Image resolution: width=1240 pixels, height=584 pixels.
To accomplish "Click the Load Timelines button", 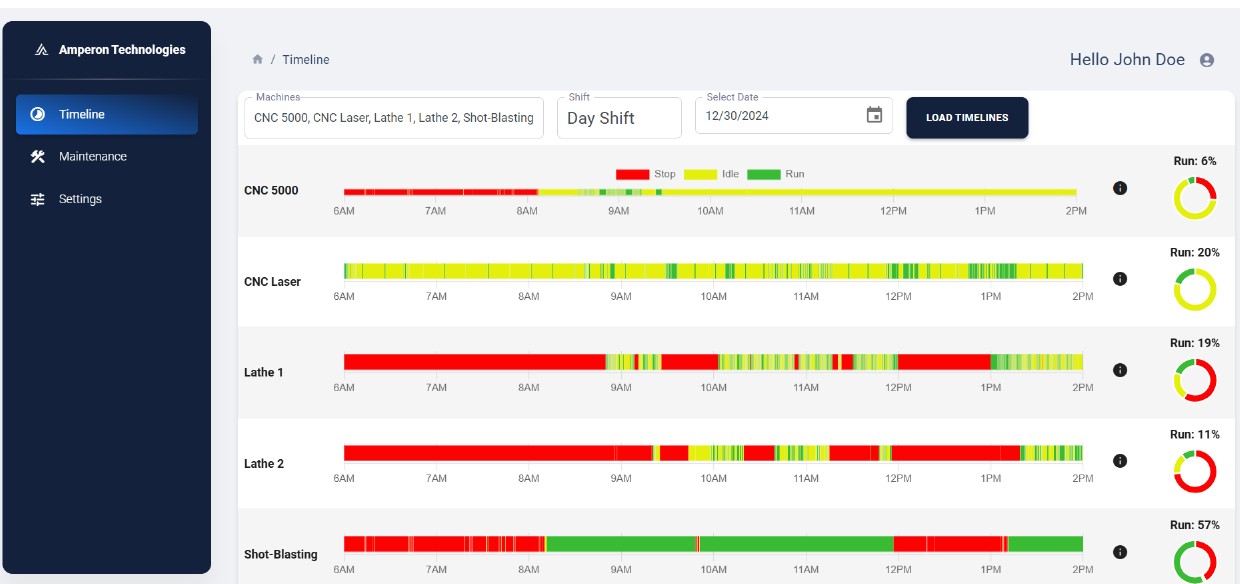I will coord(967,118).
